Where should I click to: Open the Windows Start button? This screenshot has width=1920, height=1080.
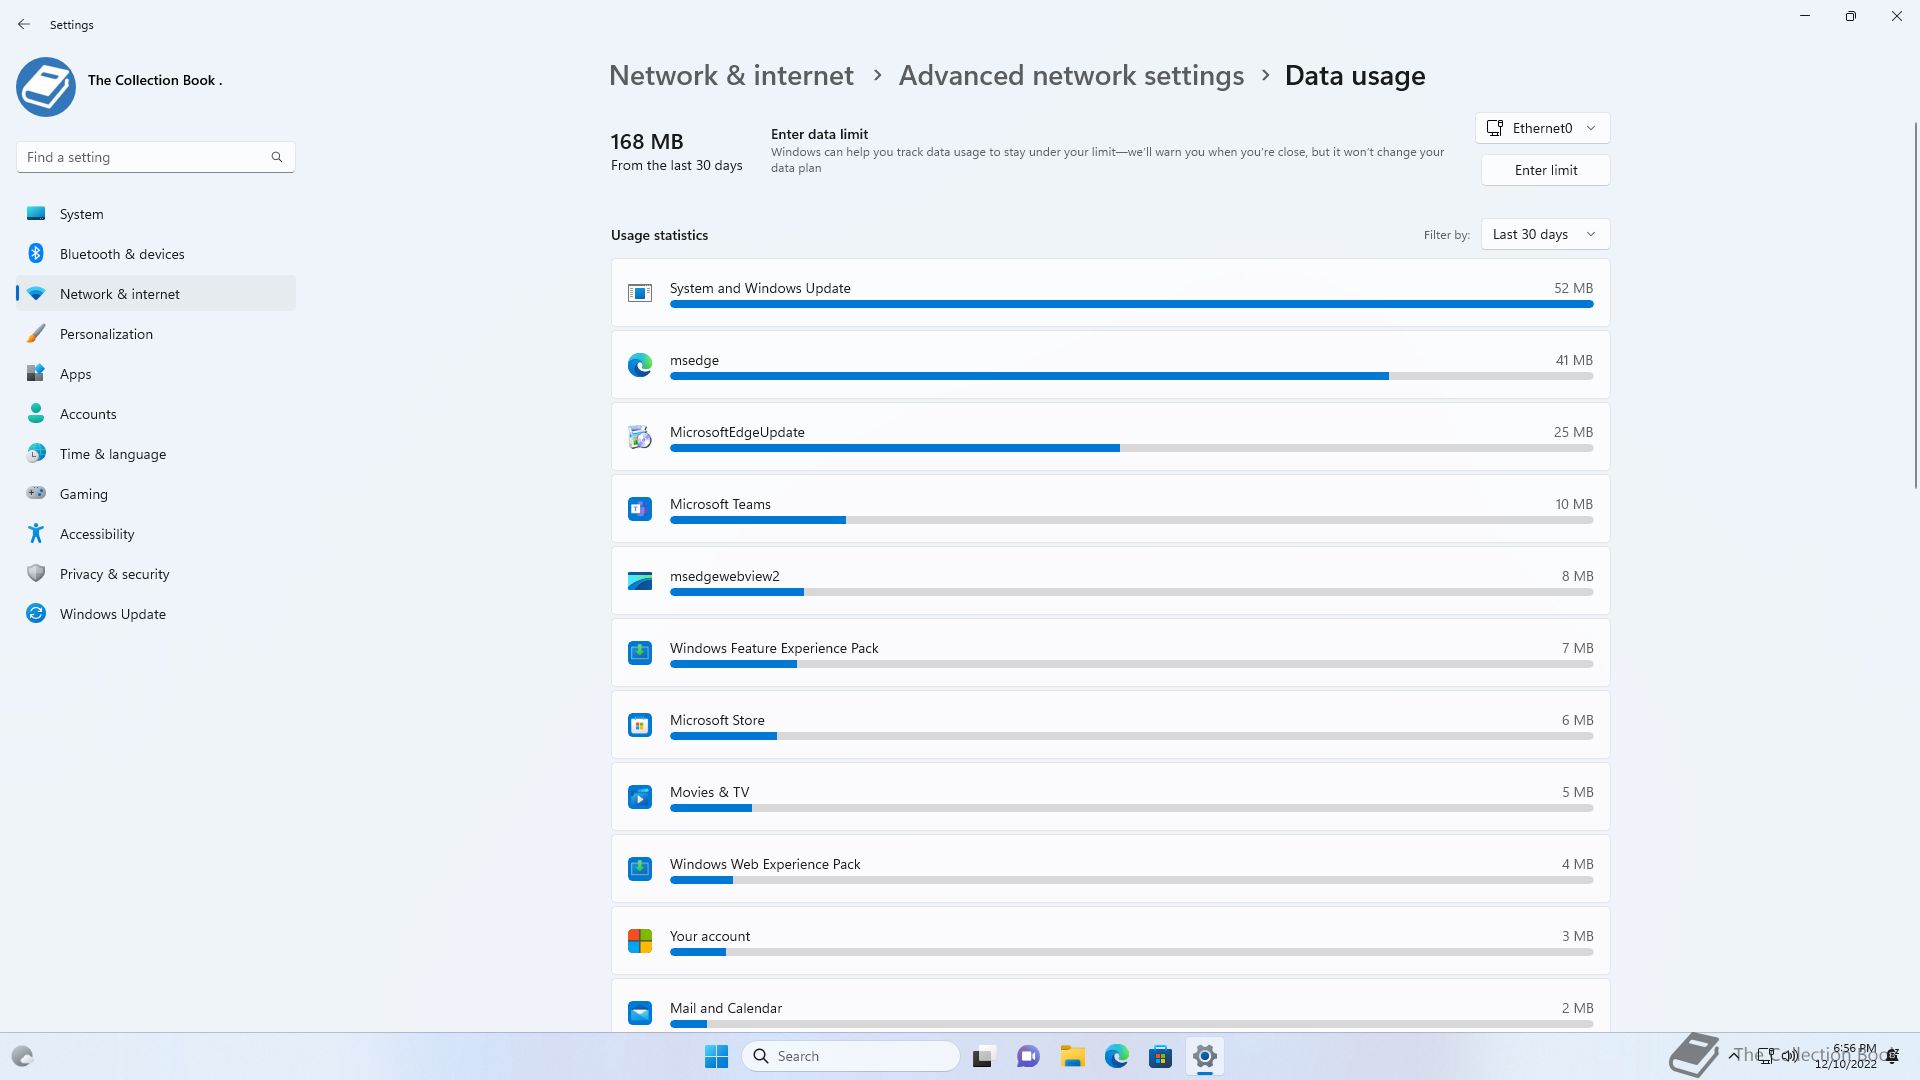tap(716, 1056)
